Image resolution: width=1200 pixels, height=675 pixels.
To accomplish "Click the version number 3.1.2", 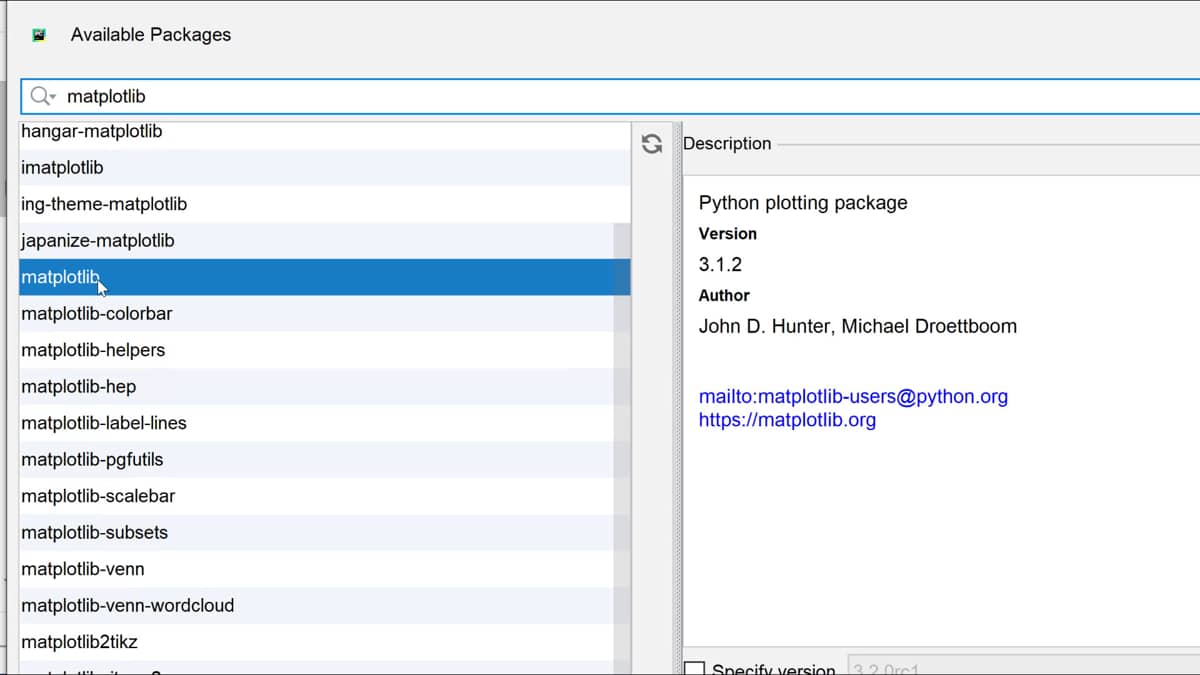I will (720, 265).
